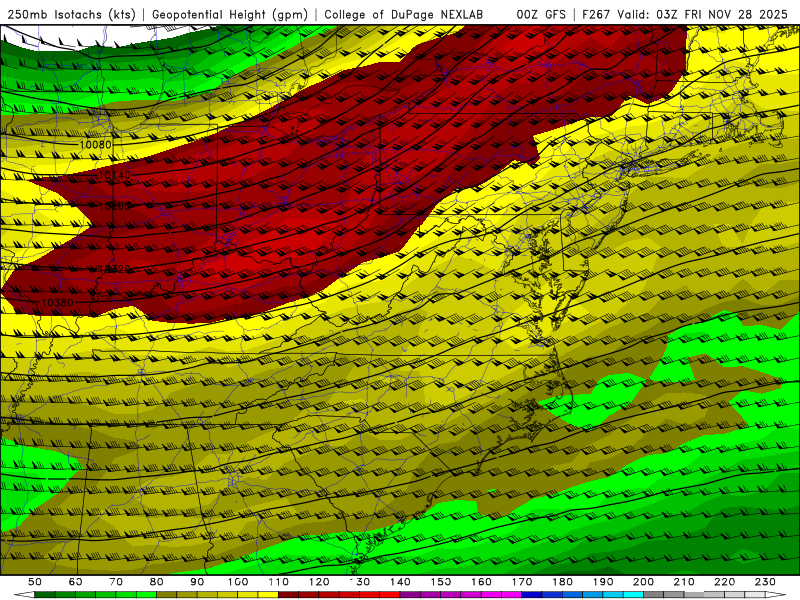Click the 'Valid: 03Z FRI NOV 28 2025' text
This screenshot has width=800, height=600.
coord(702,14)
